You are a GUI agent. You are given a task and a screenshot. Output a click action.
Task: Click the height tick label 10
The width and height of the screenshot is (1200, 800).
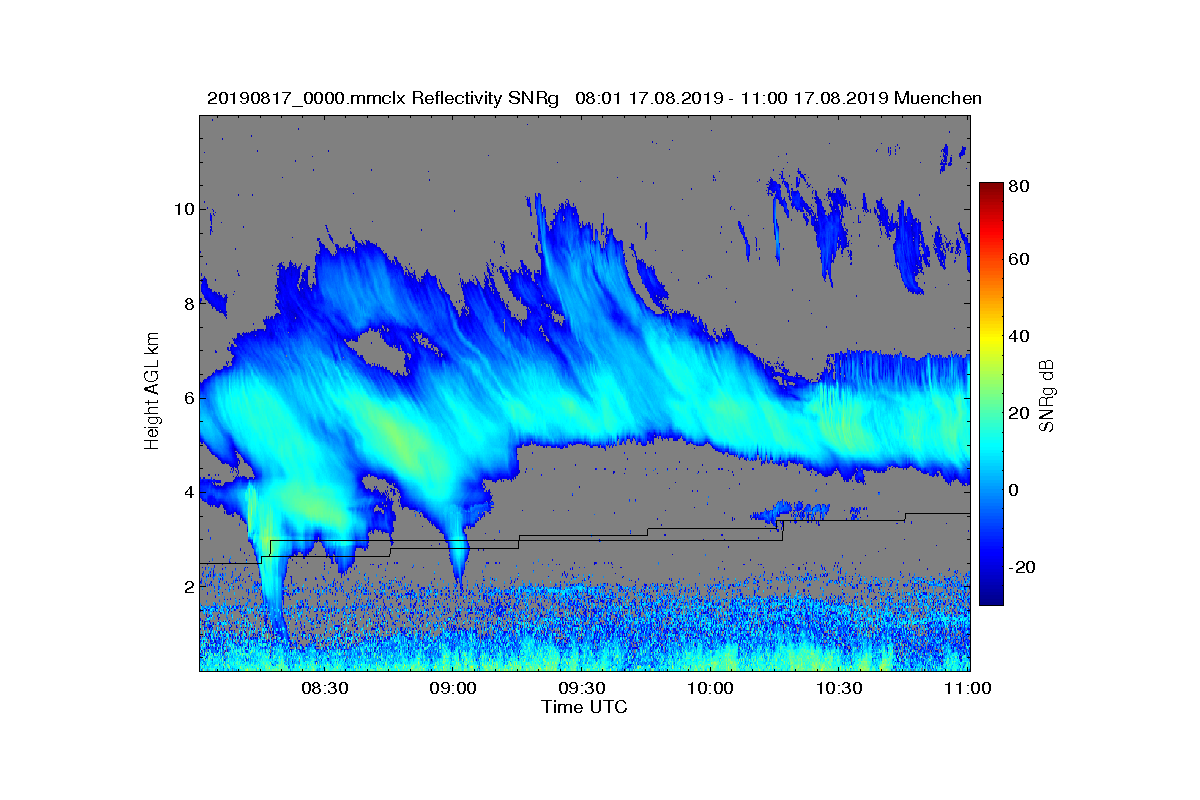tap(183, 209)
